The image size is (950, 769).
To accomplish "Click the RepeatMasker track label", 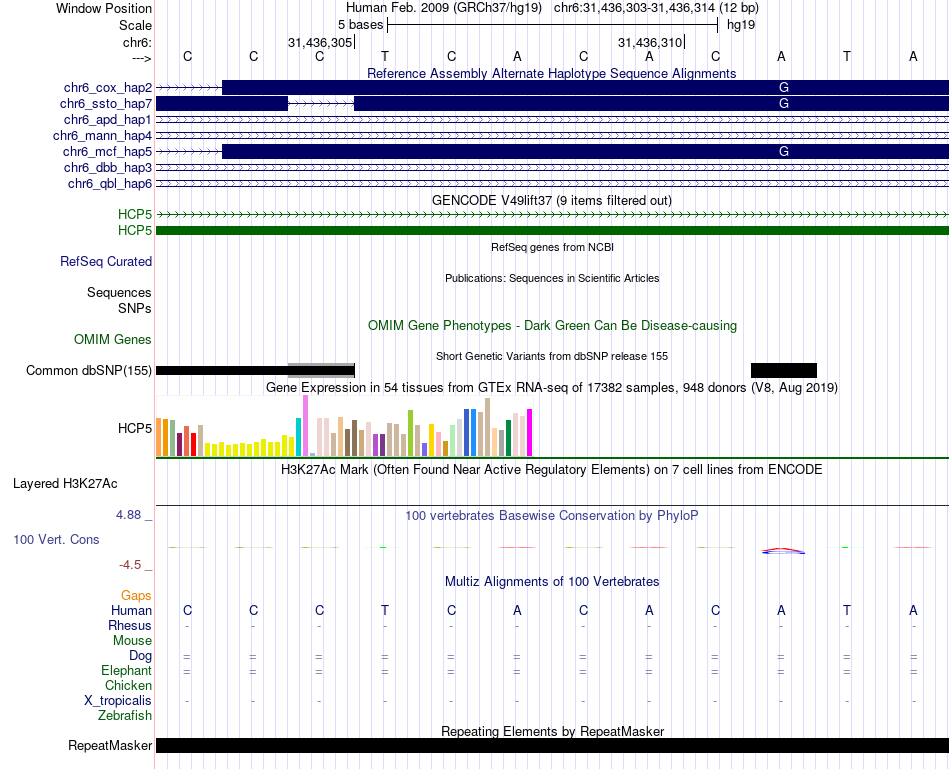I will [x=110, y=745].
